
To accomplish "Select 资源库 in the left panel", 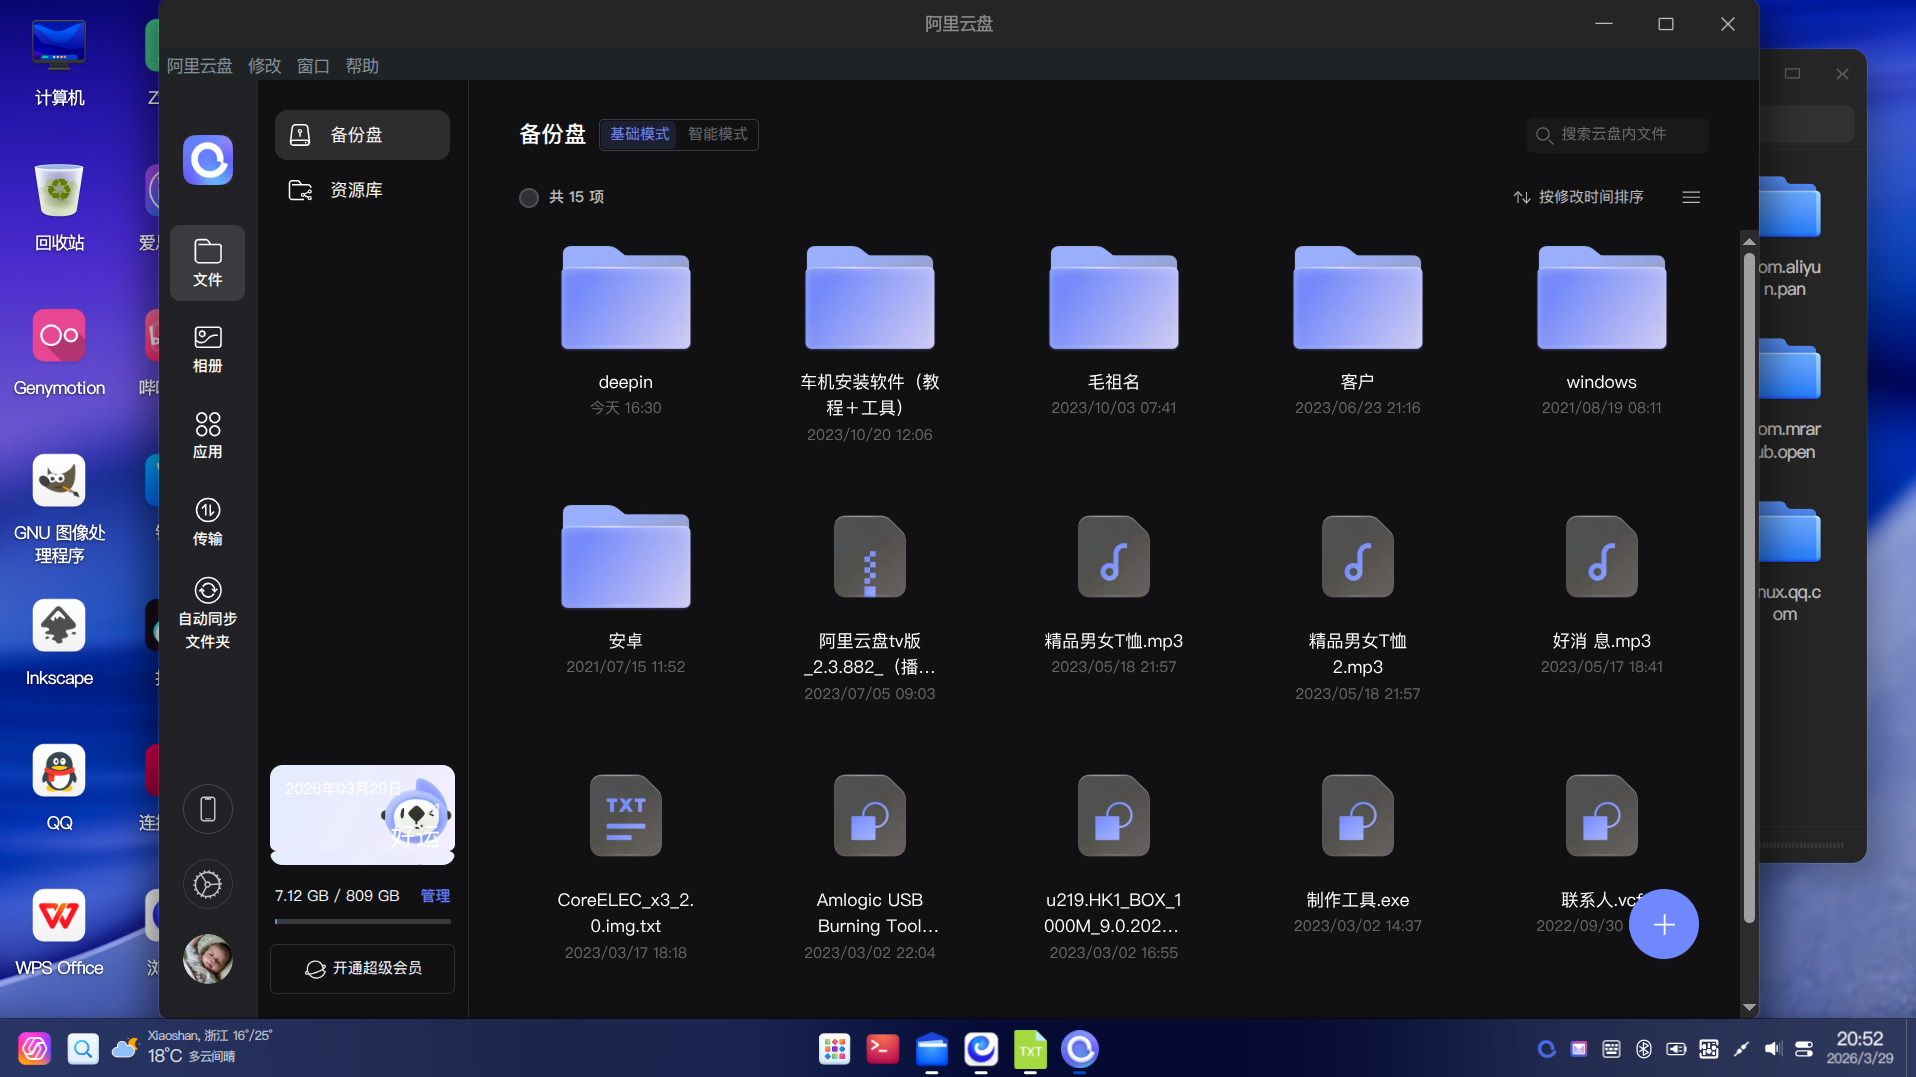I will (362, 190).
